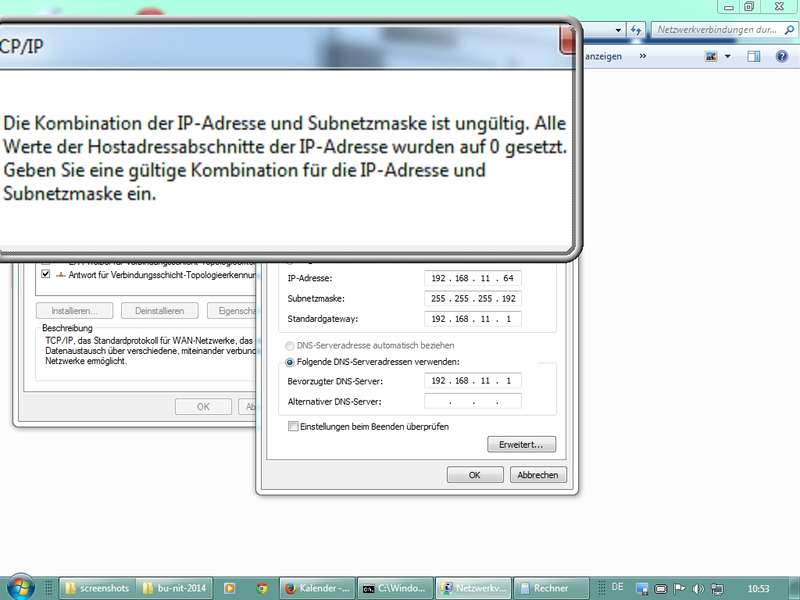Check Einstellungen beim Beenden überprüfen
Screen dimensions: 800x600
point(293,426)
